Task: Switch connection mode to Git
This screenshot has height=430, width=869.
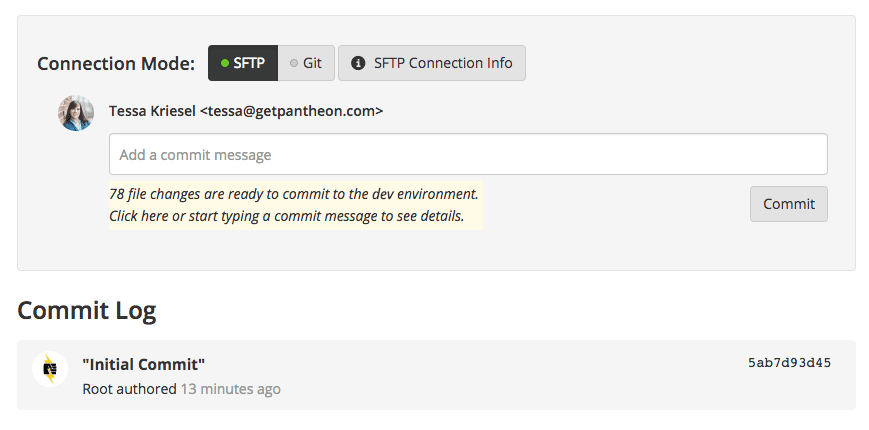Action: (306, 63)
